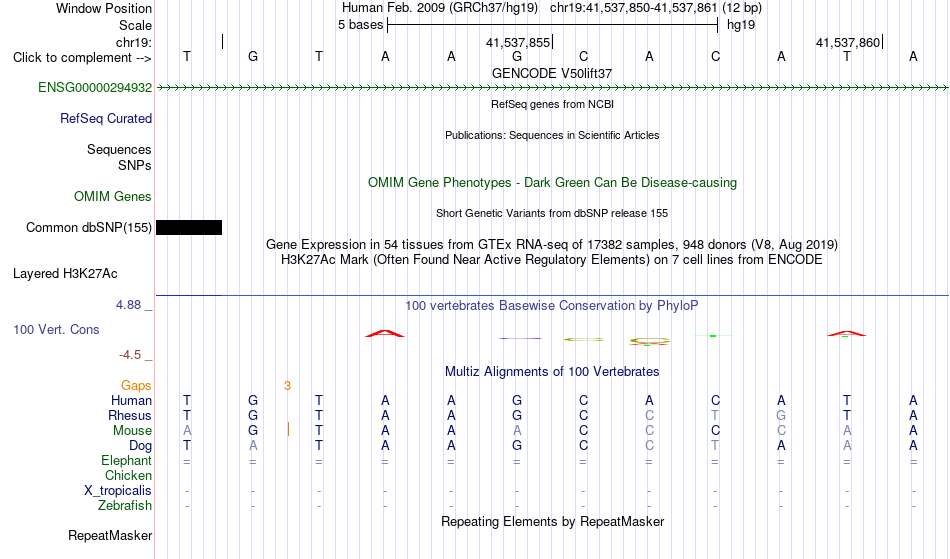Click the black dbSNP variant block

click(189, 228)
